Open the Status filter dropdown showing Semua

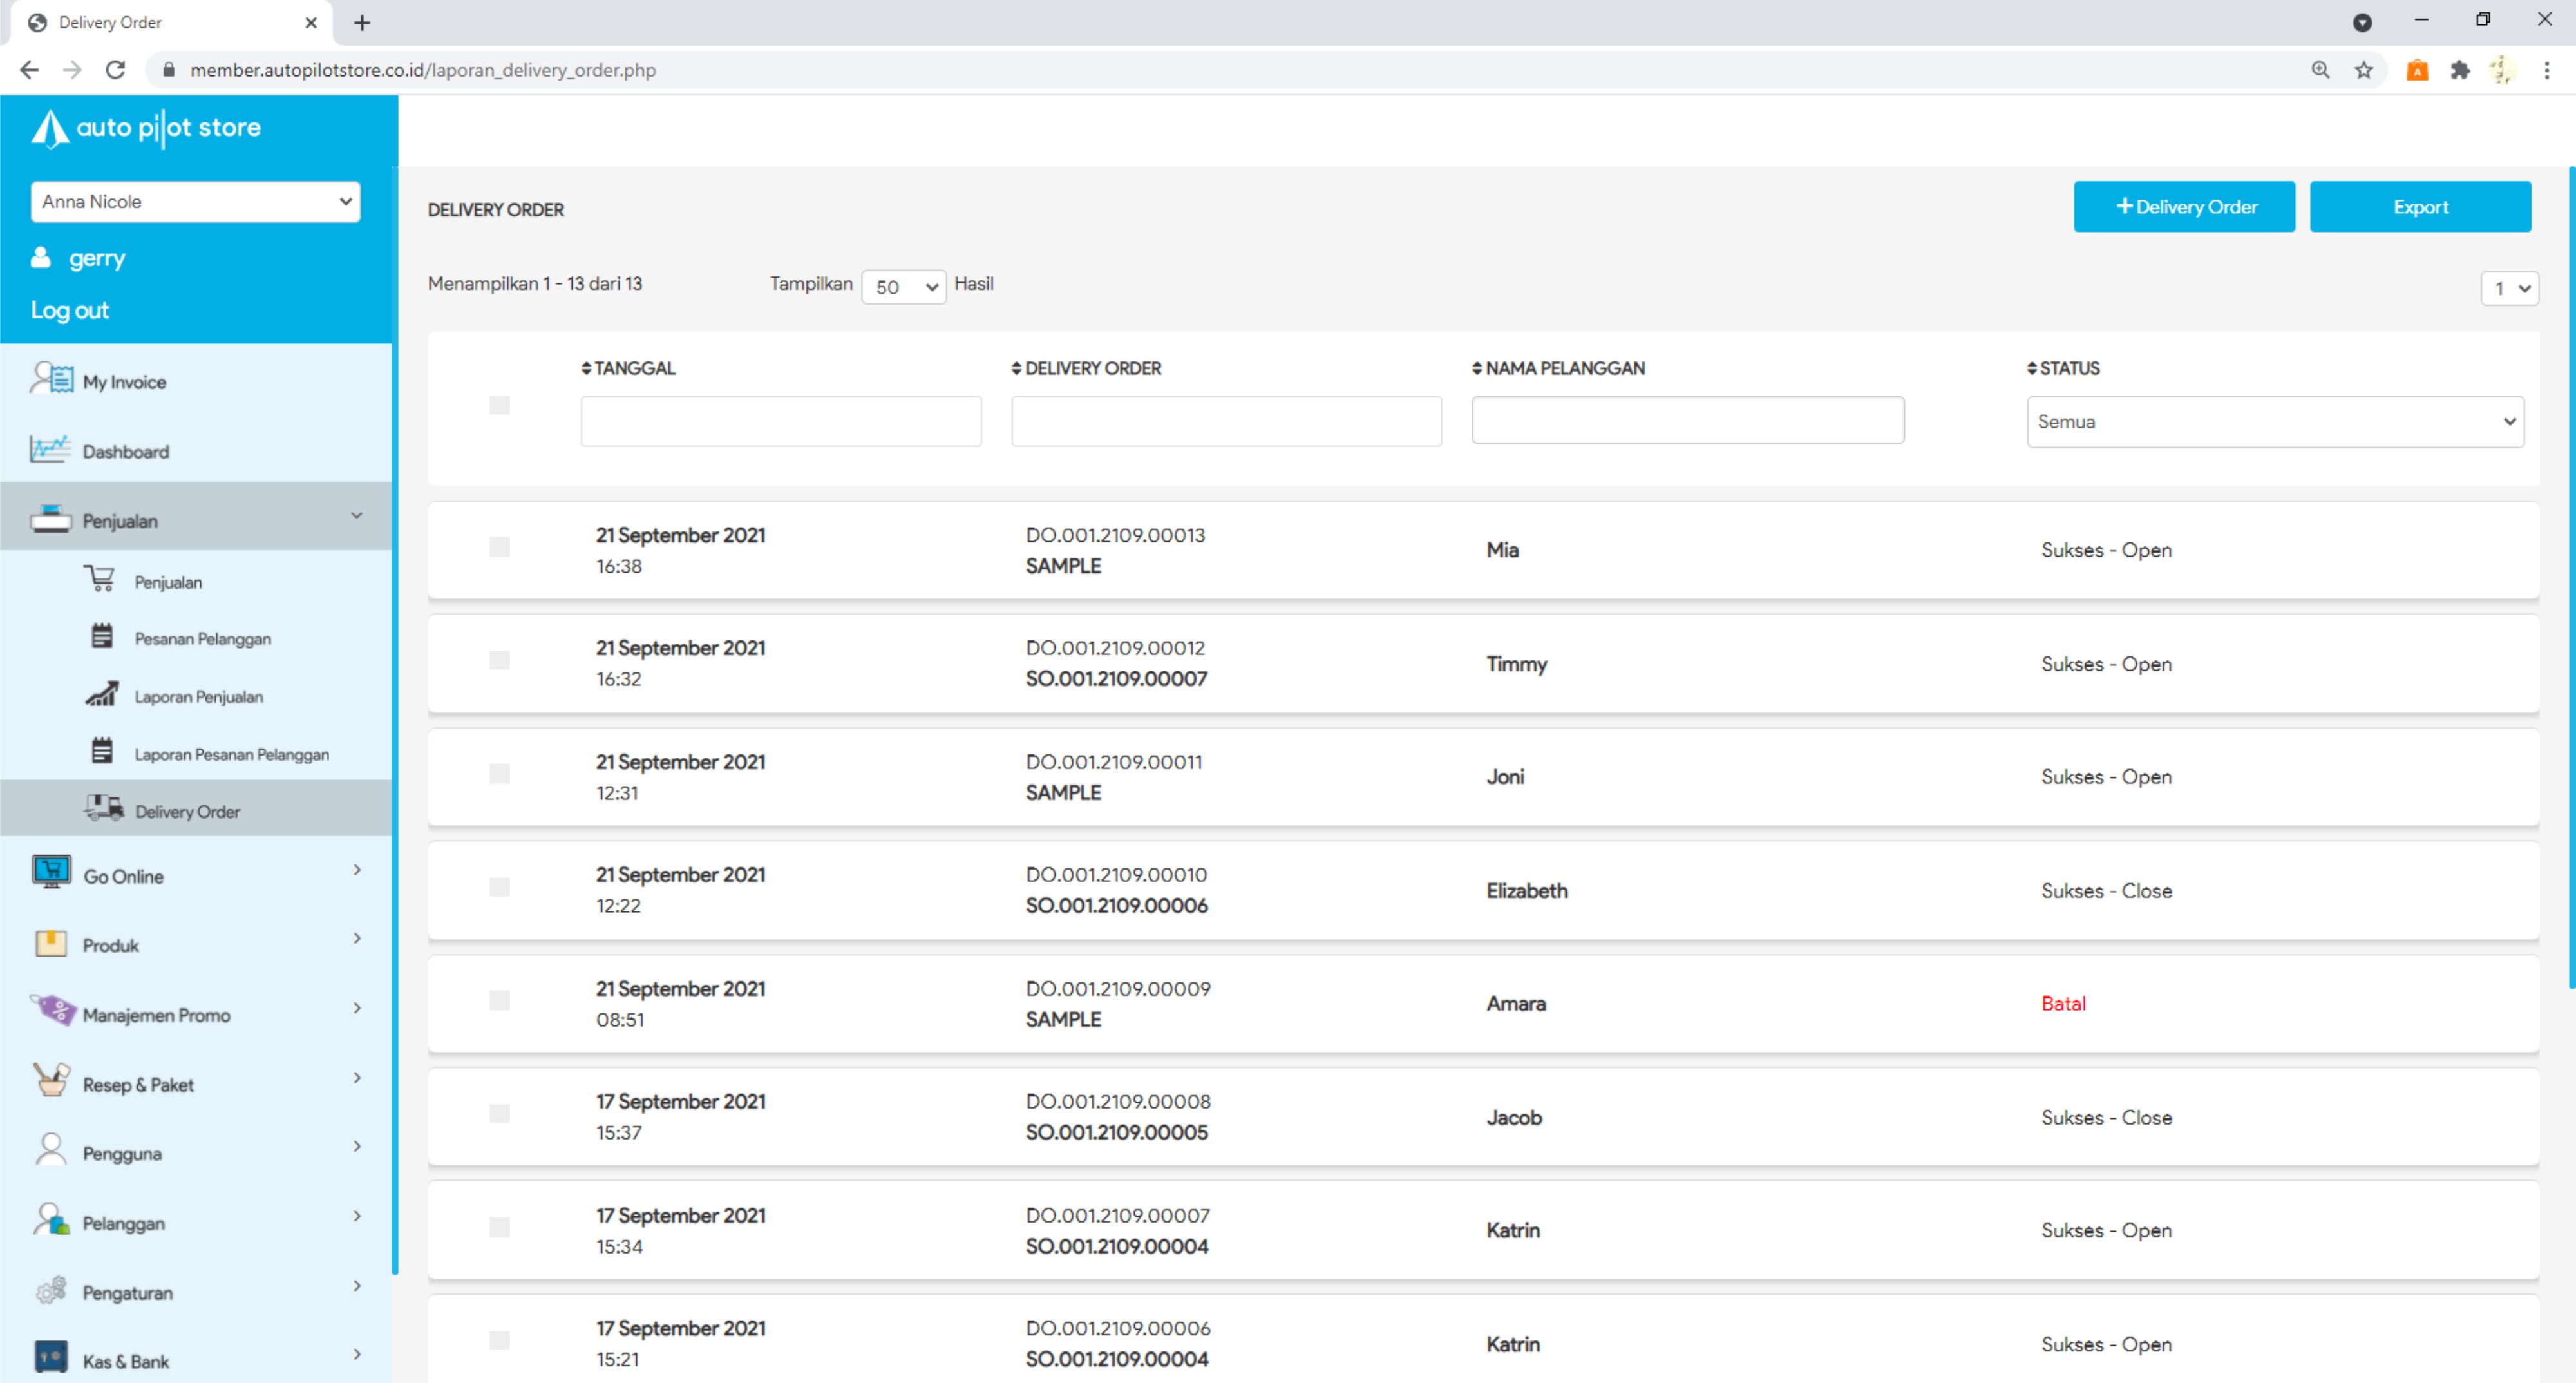(2274, 422)
